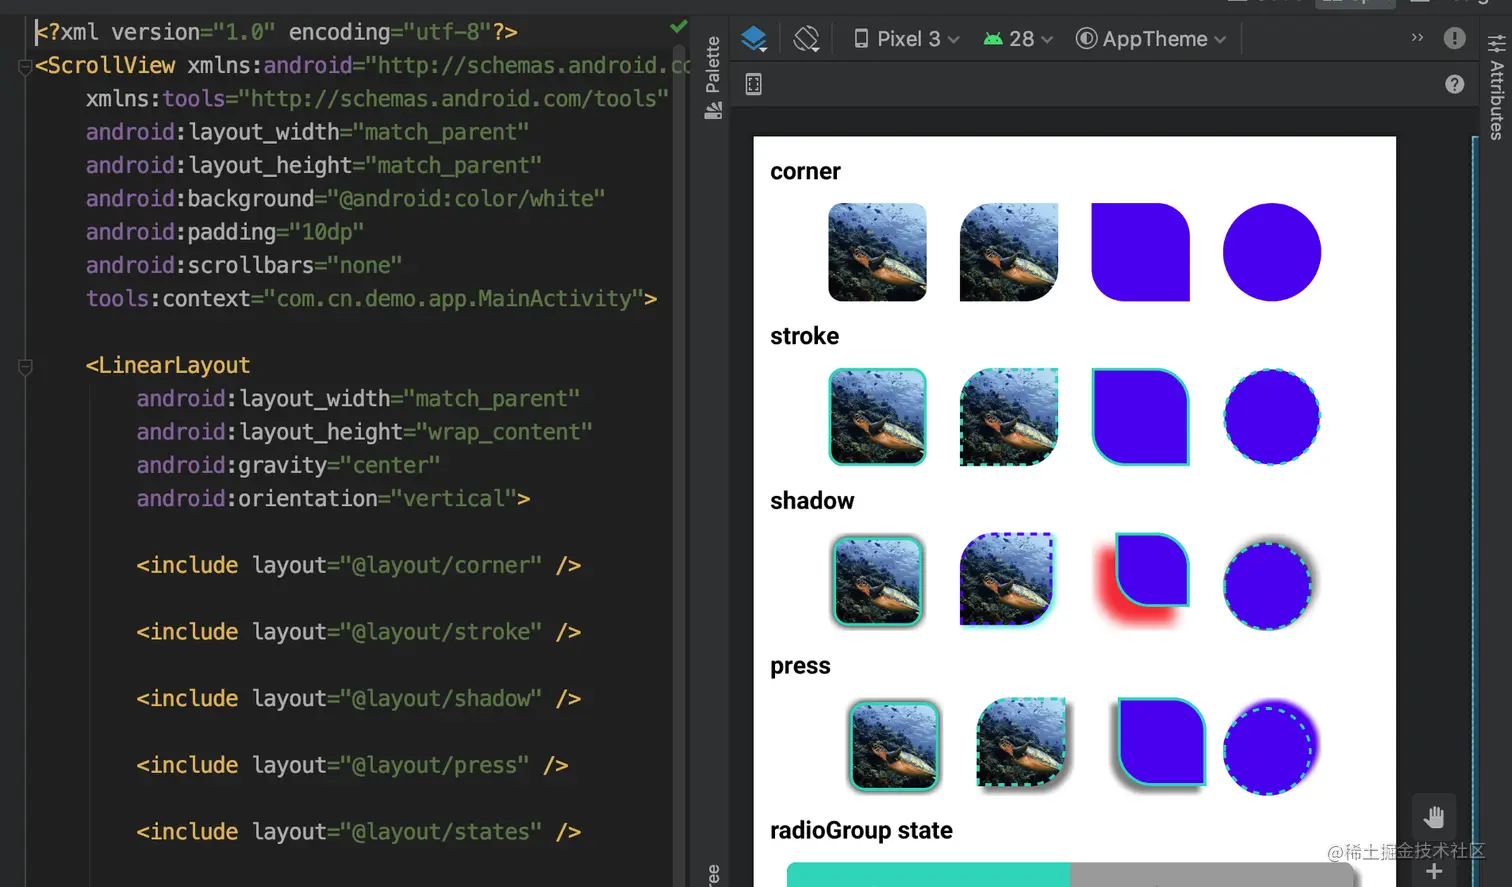Viewport: 1512px width, 887px height.
Task: Activate the Pan tool hand icon
Action: (x=1434, y=815)
